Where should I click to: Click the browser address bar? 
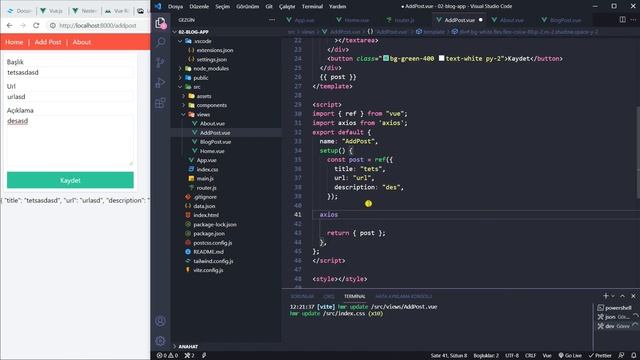[x=98, y=25]
